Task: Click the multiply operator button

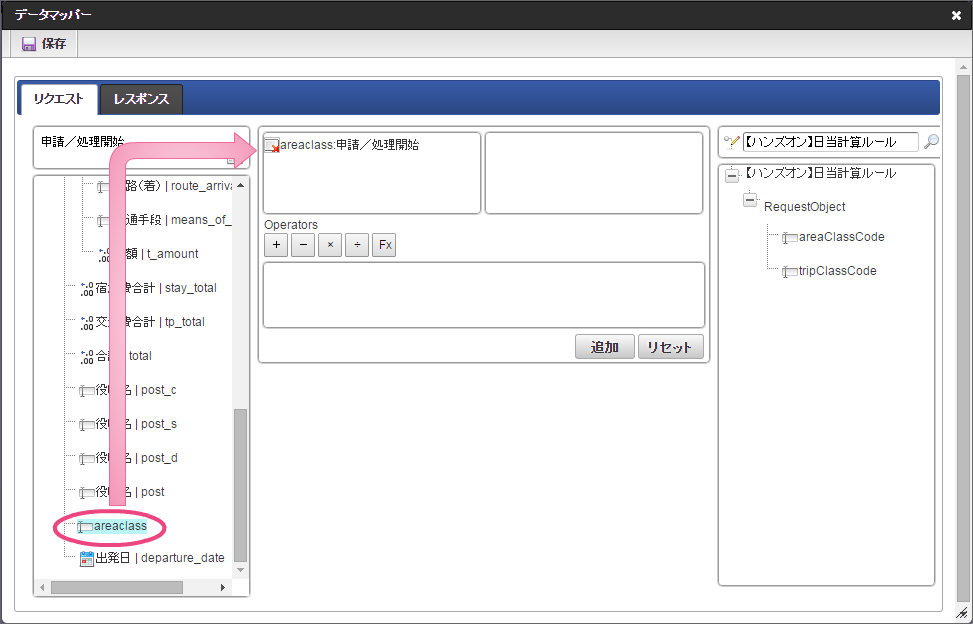Action: (330, 245)
